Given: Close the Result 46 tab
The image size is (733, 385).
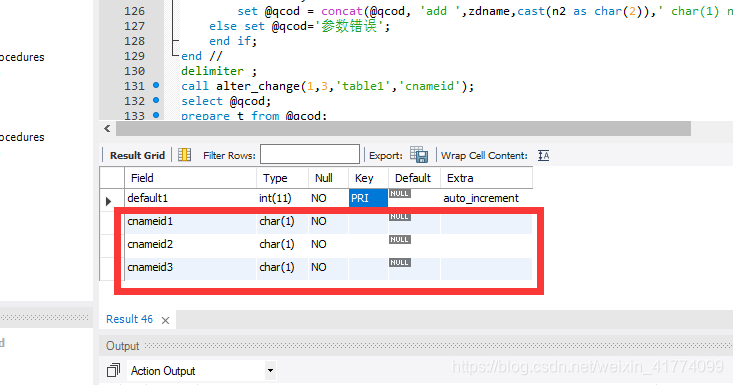Looking at the screenshot, I should [x=165, y=320].
